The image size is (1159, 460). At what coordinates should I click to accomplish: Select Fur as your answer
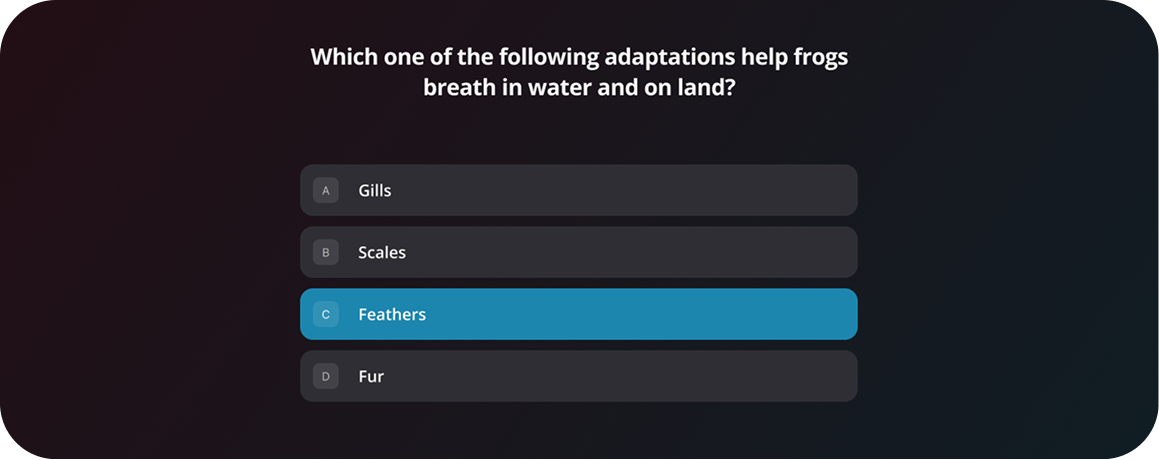[578, 376]
